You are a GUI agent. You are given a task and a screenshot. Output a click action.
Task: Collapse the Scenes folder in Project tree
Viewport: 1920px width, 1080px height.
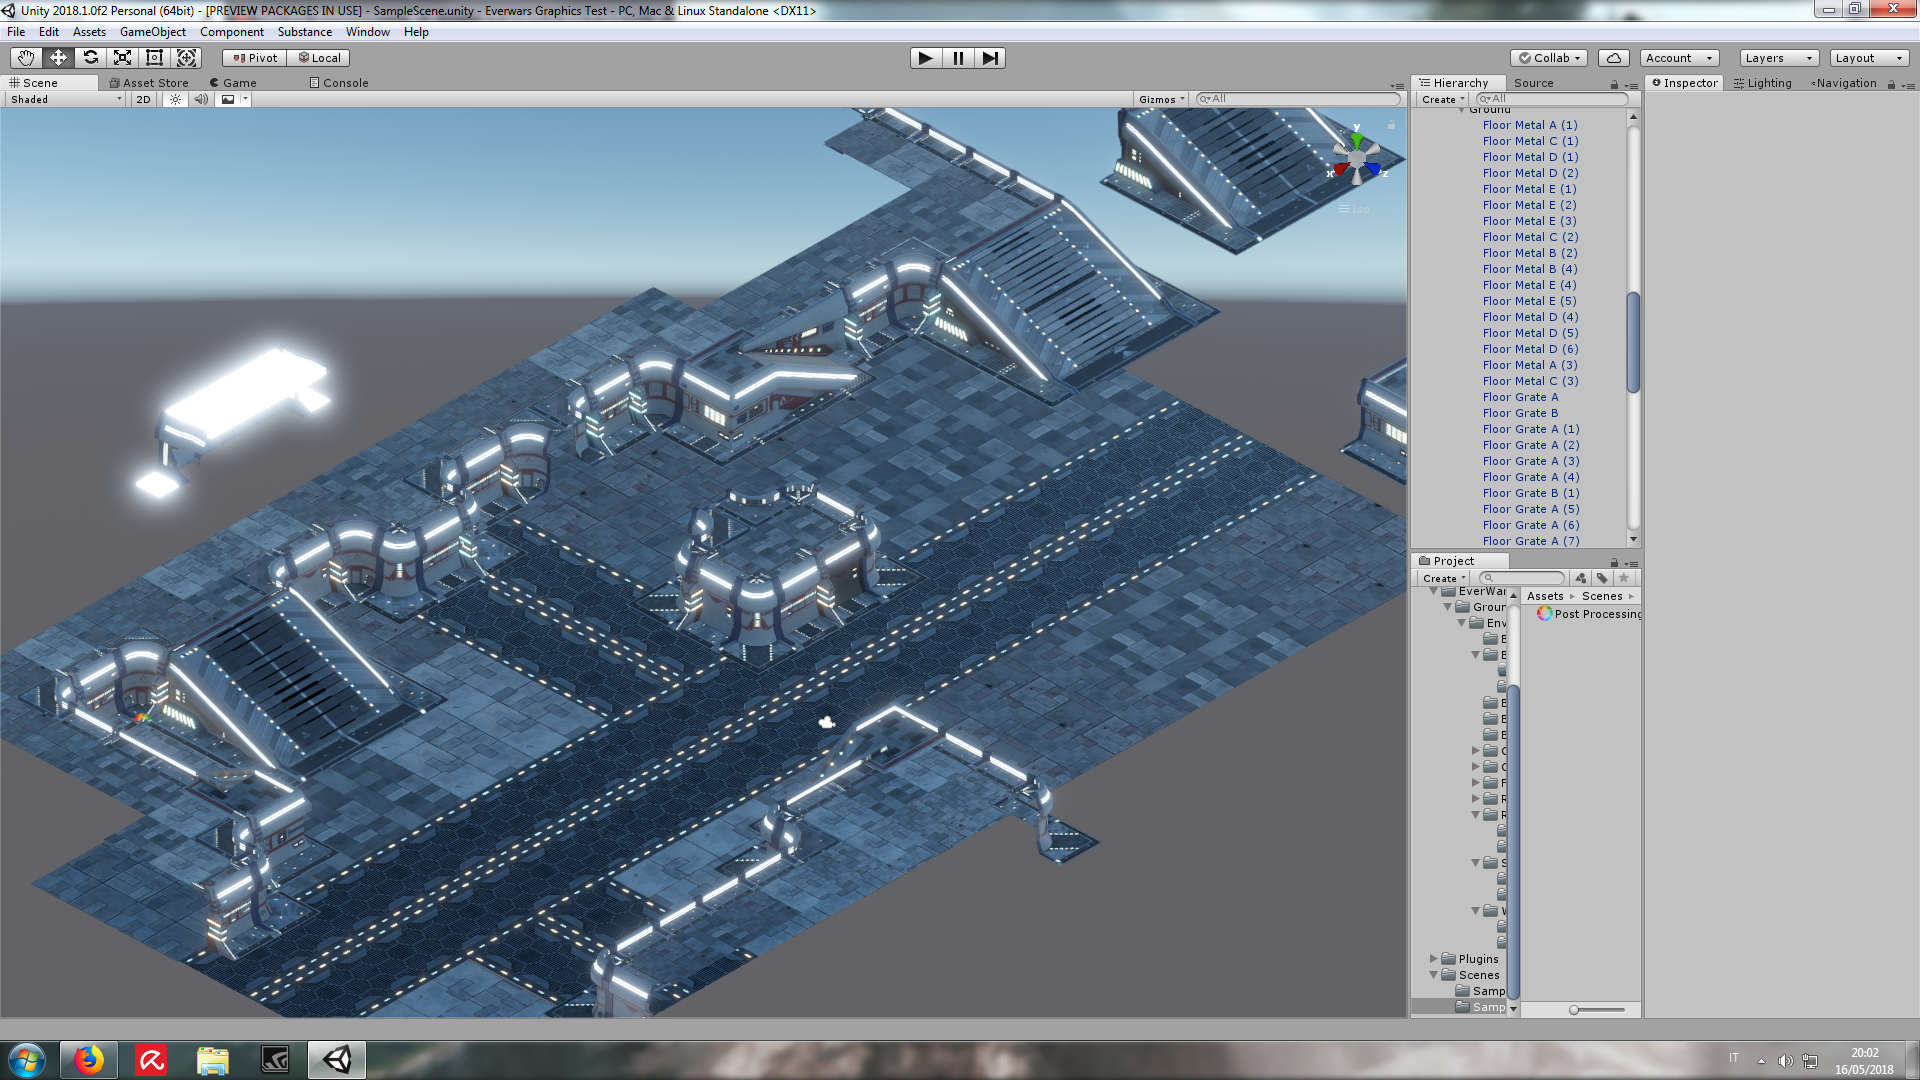pos(1433,975)
